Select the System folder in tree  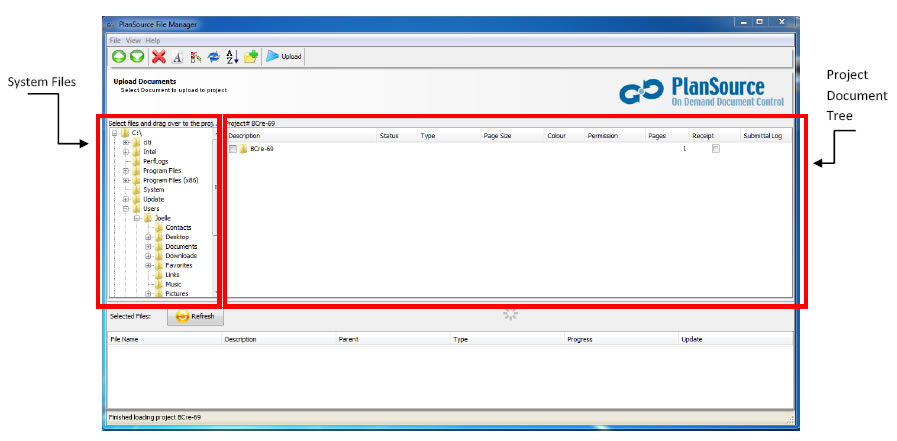(x=153, y=189)
